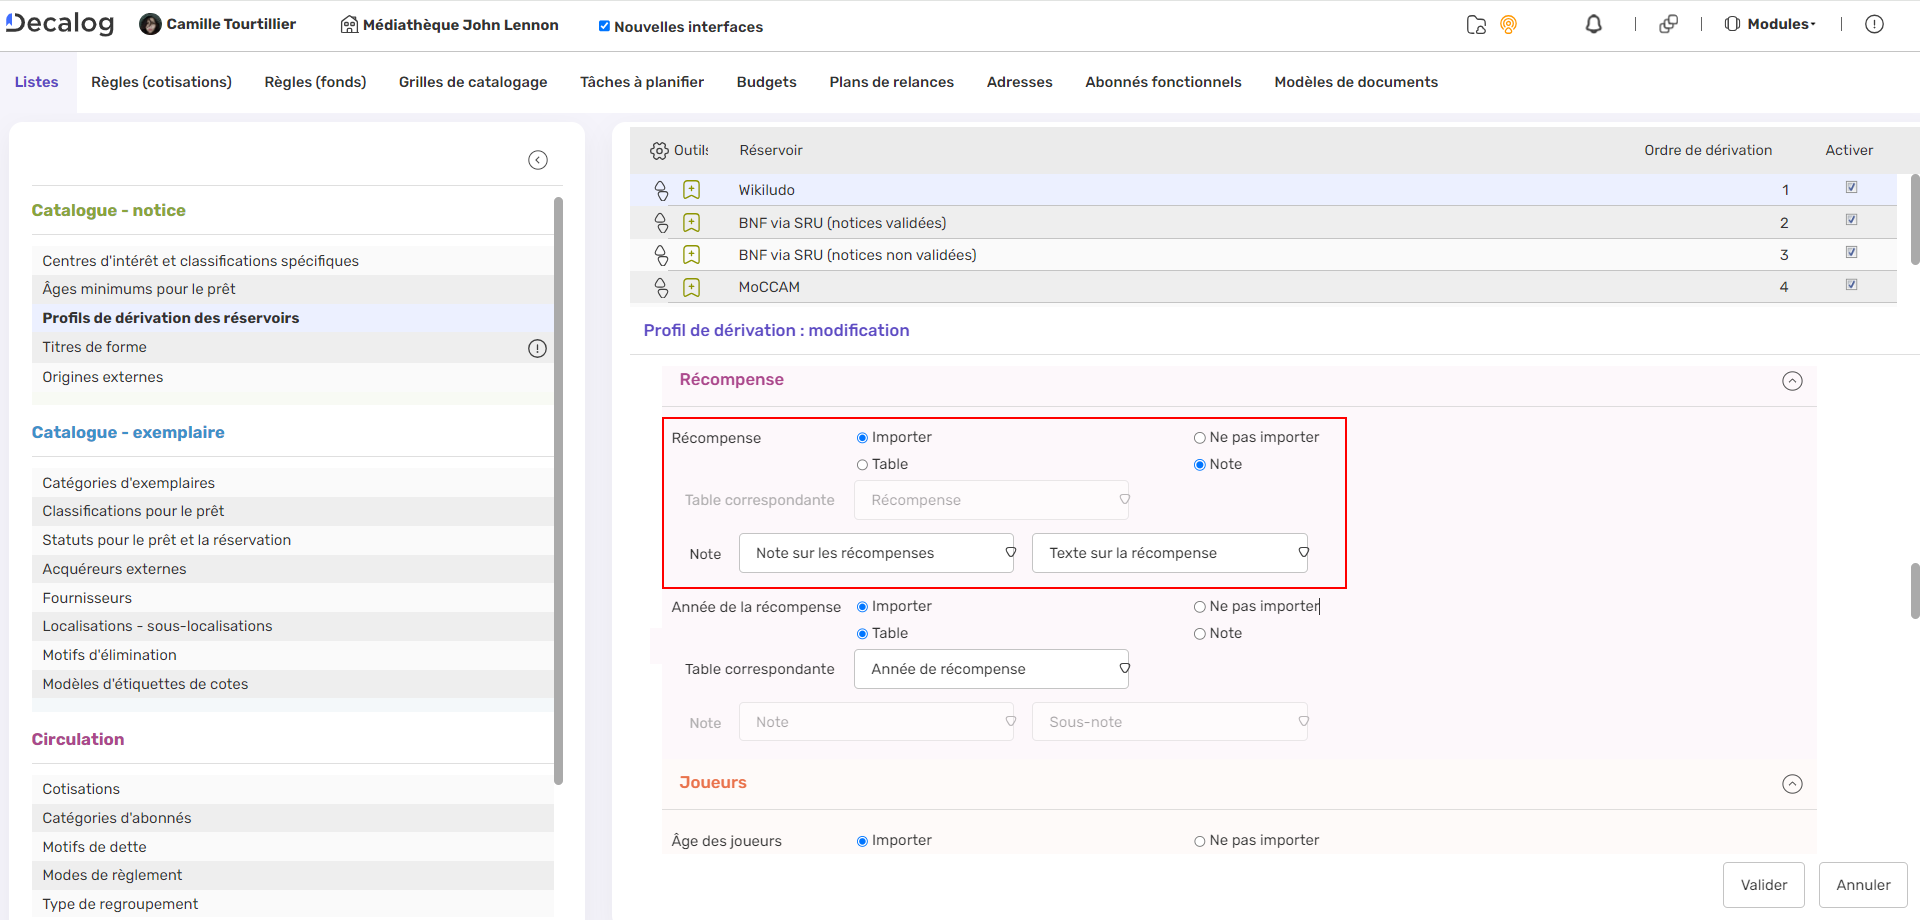This screenshot has height=920, width=1920.
Task: Collapse the Joueurs section
Action: 1792,784
